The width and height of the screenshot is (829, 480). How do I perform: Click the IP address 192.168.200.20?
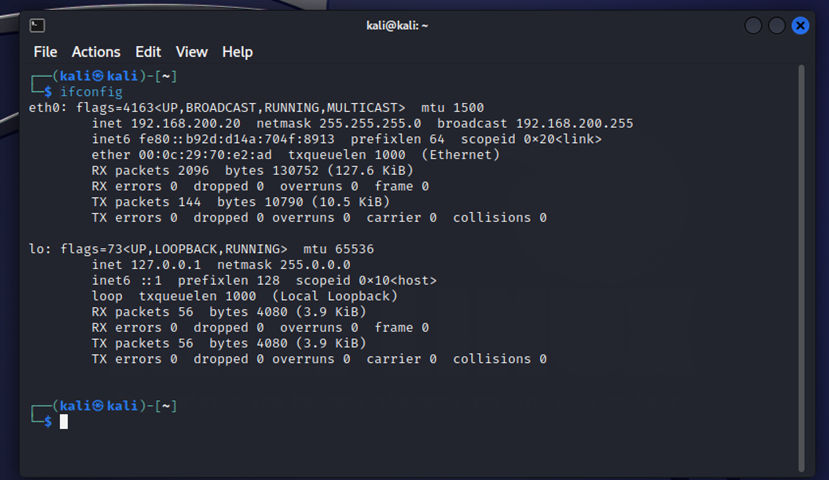click(x=186, y=123)
